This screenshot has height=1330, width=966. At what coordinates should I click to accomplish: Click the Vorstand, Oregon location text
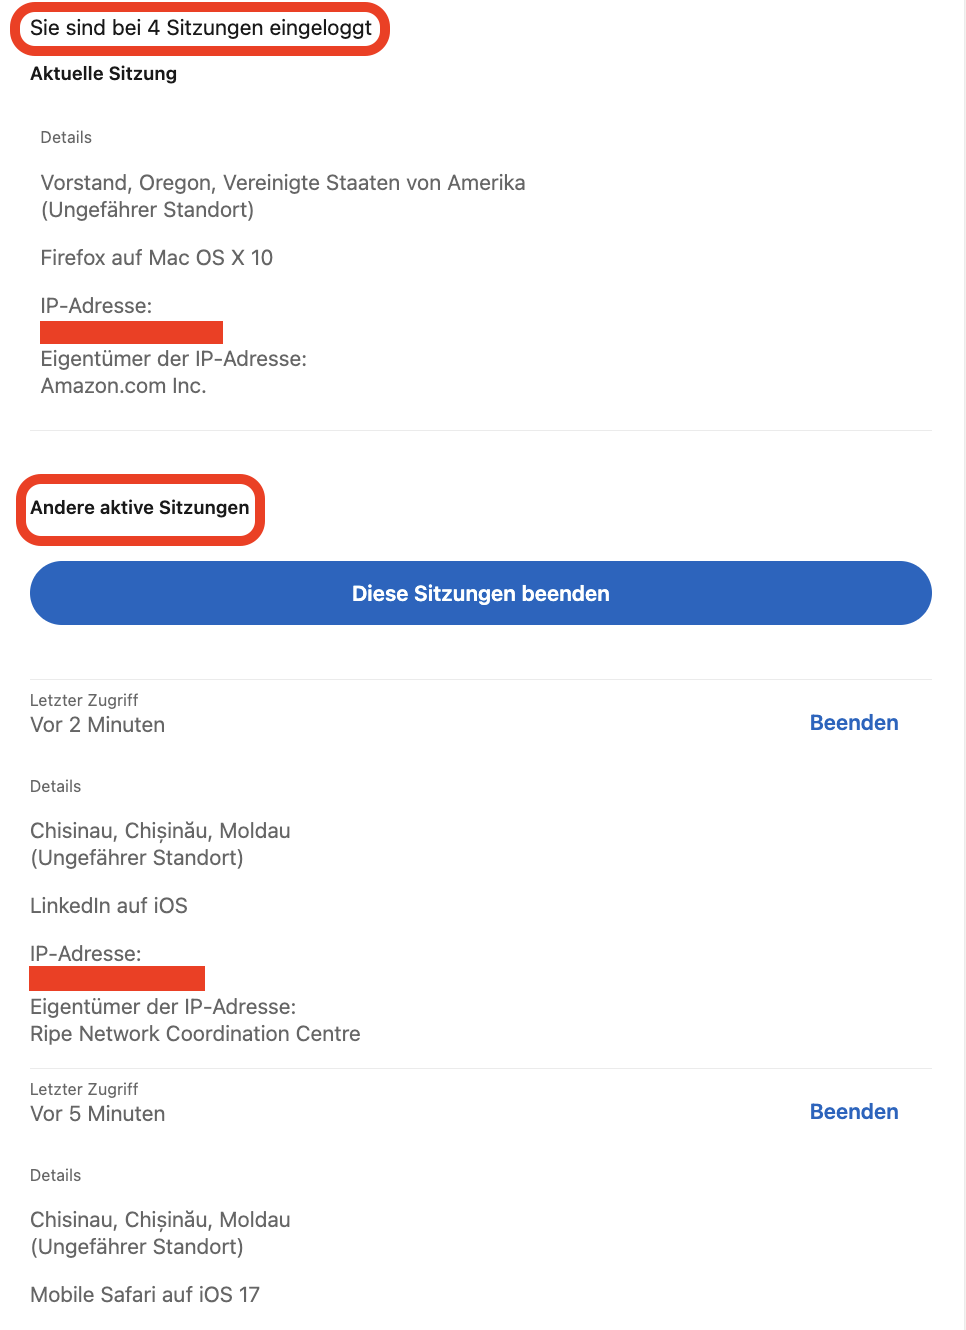pyautogui.click(x=282, y=183)
